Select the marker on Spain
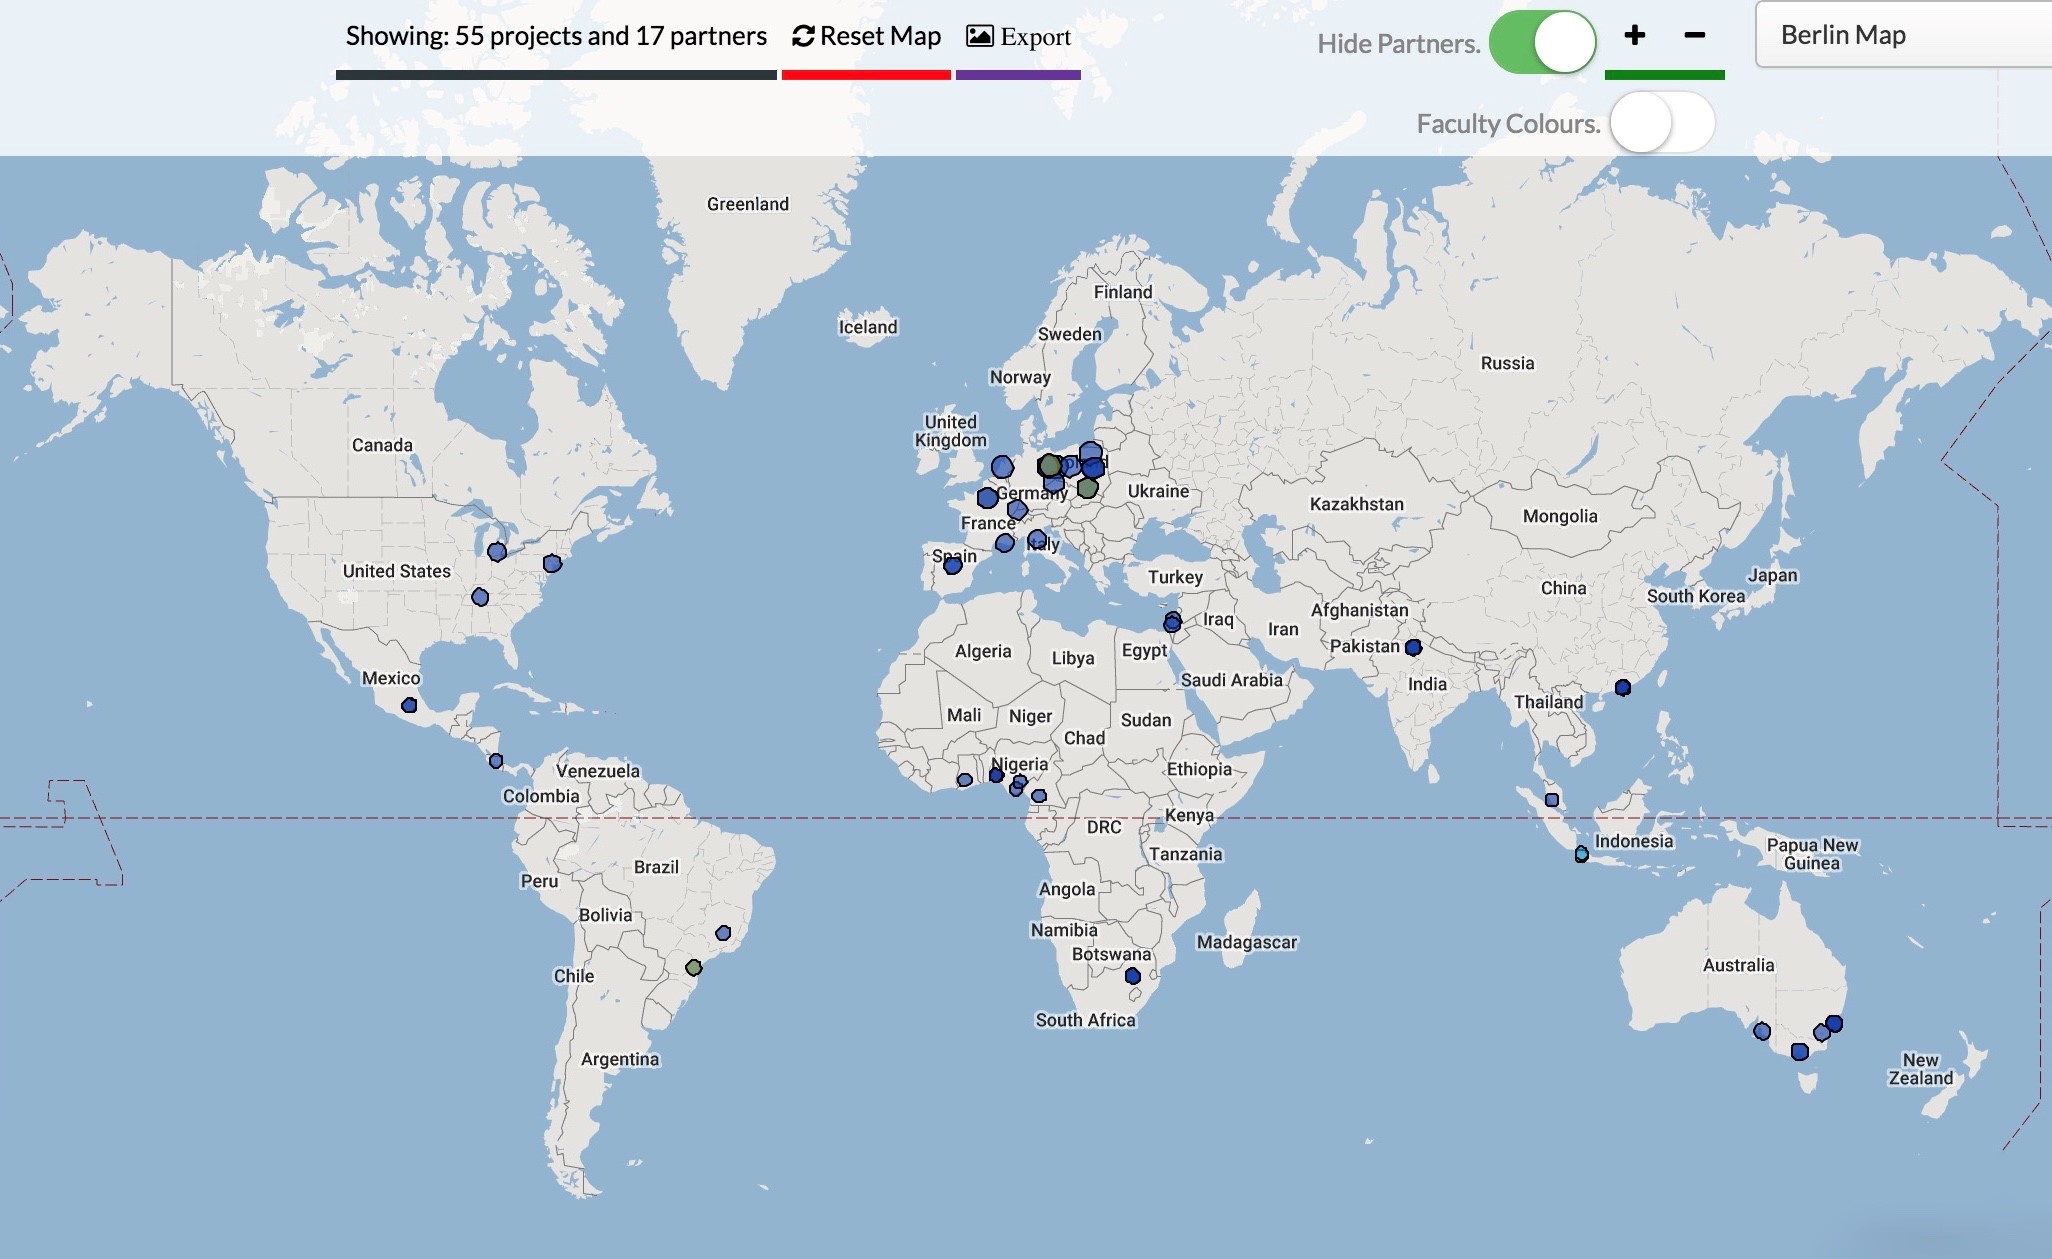The height and width of the screenshot is (1259, 2052). (x=953, y=566)
